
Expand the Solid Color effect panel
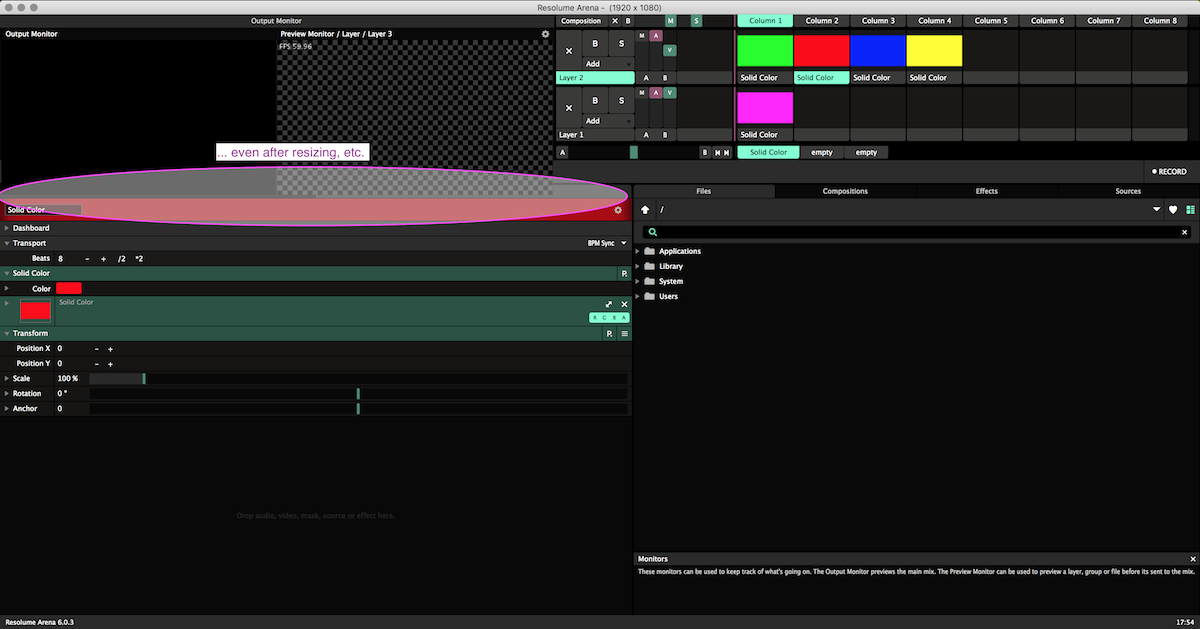click(x=609, y=304)
